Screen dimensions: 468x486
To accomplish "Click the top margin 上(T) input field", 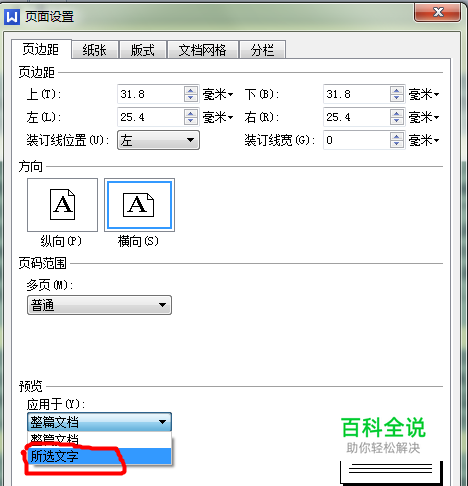I will [151, 94].
